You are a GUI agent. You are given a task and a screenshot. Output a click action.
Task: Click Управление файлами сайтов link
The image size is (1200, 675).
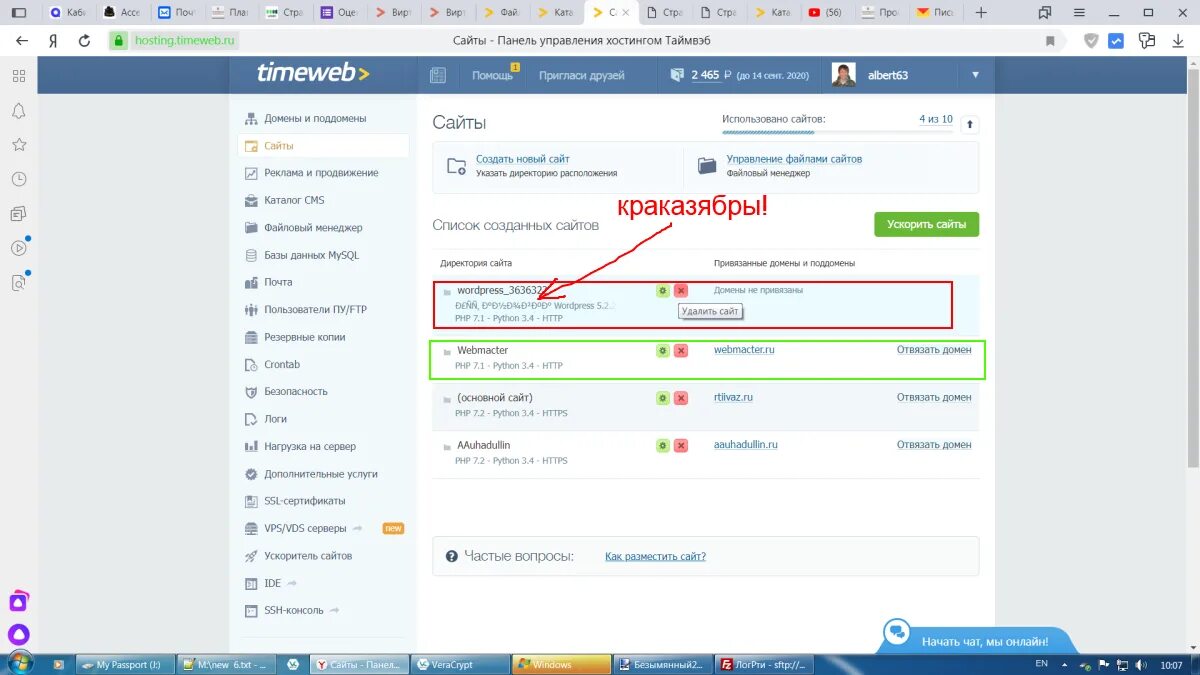point(794,159)
